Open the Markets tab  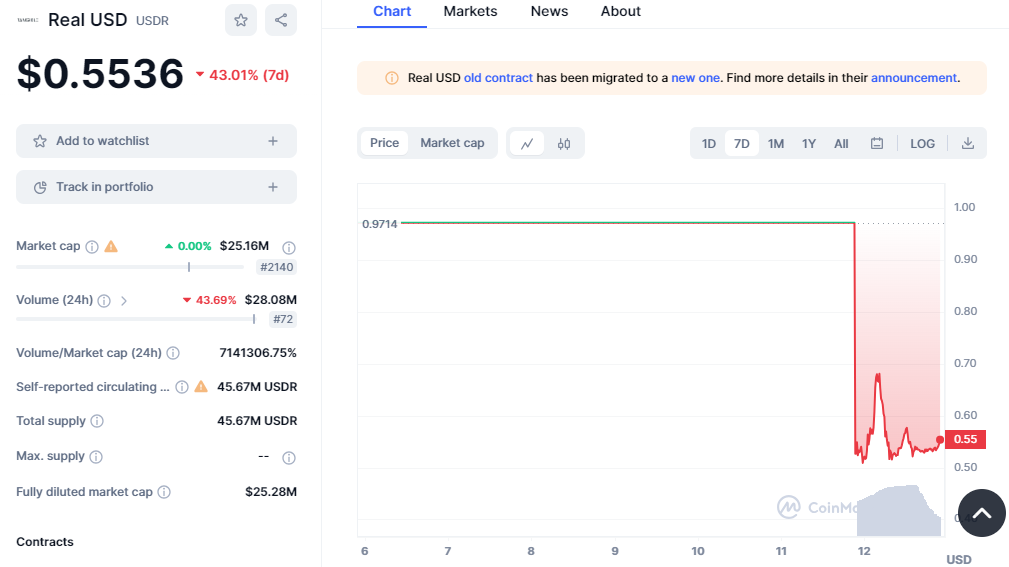tap(470, 12)
